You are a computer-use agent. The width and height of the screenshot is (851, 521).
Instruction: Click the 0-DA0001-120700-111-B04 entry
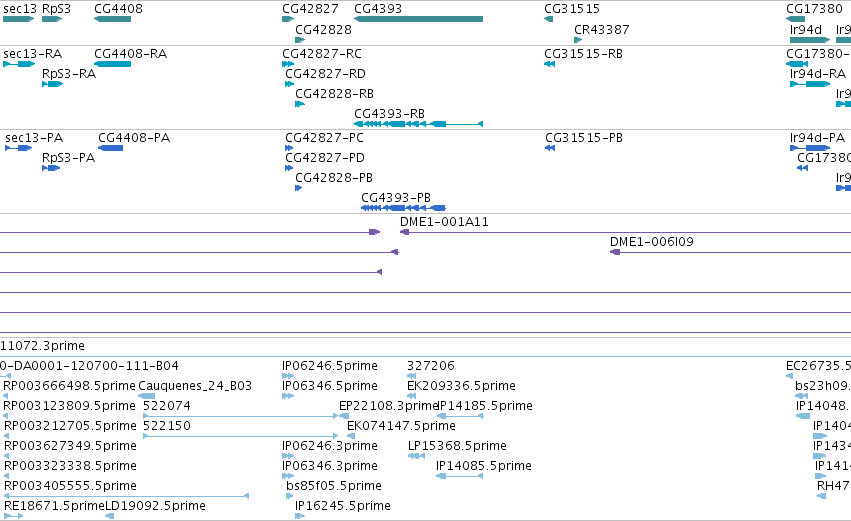89,366
